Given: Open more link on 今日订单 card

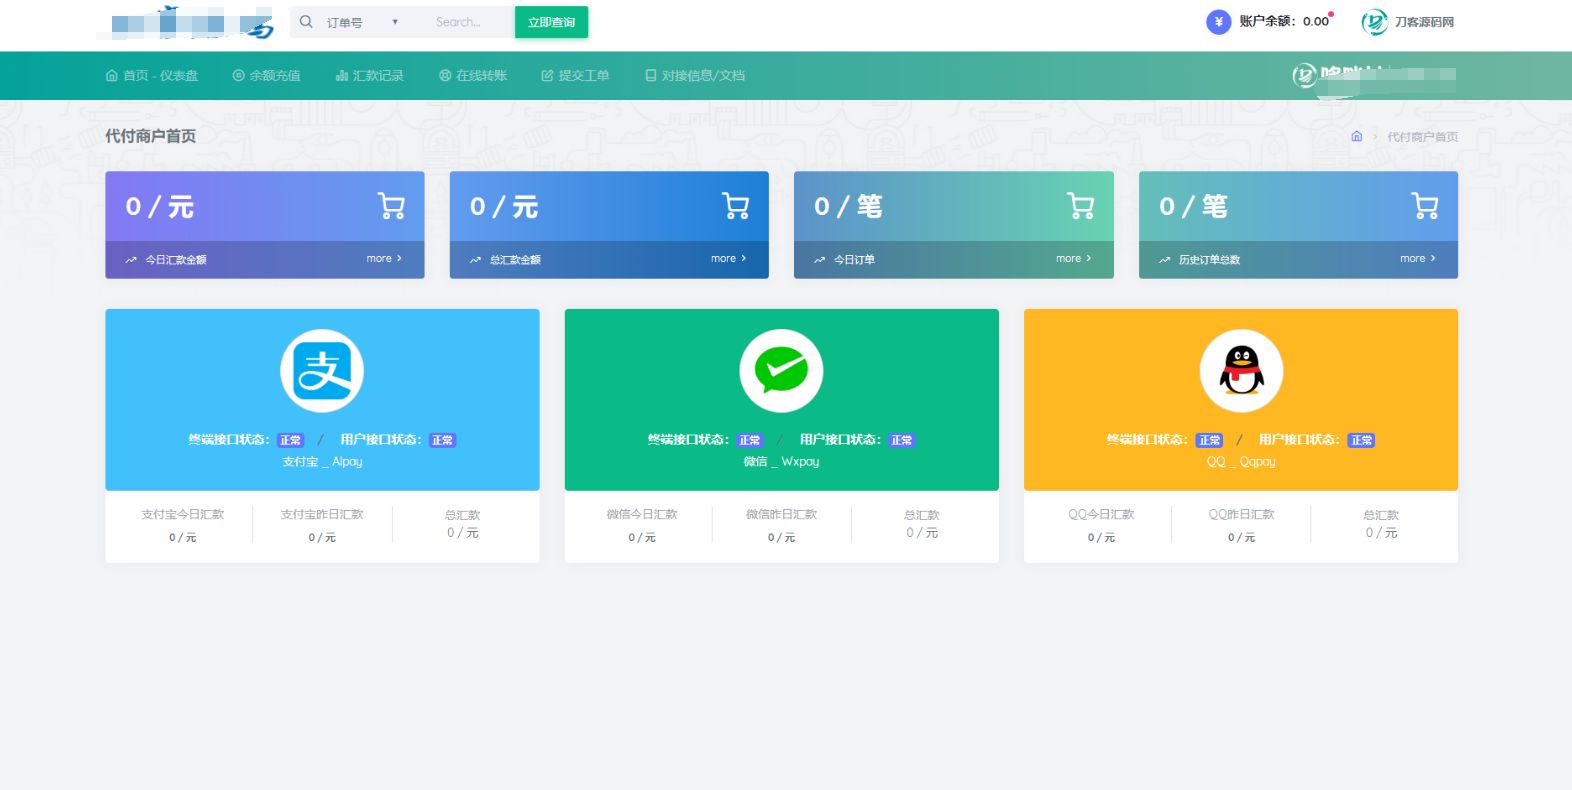Looking at the screenshot, I should pyautogui.click(x=1073, y=258).
